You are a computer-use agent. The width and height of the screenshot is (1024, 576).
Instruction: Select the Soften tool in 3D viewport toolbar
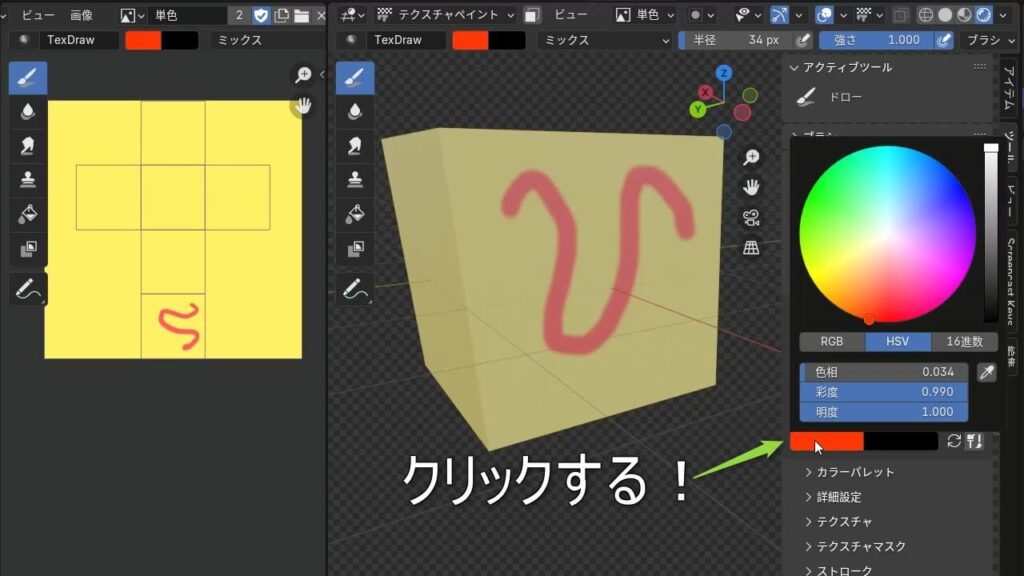(355, 112)
